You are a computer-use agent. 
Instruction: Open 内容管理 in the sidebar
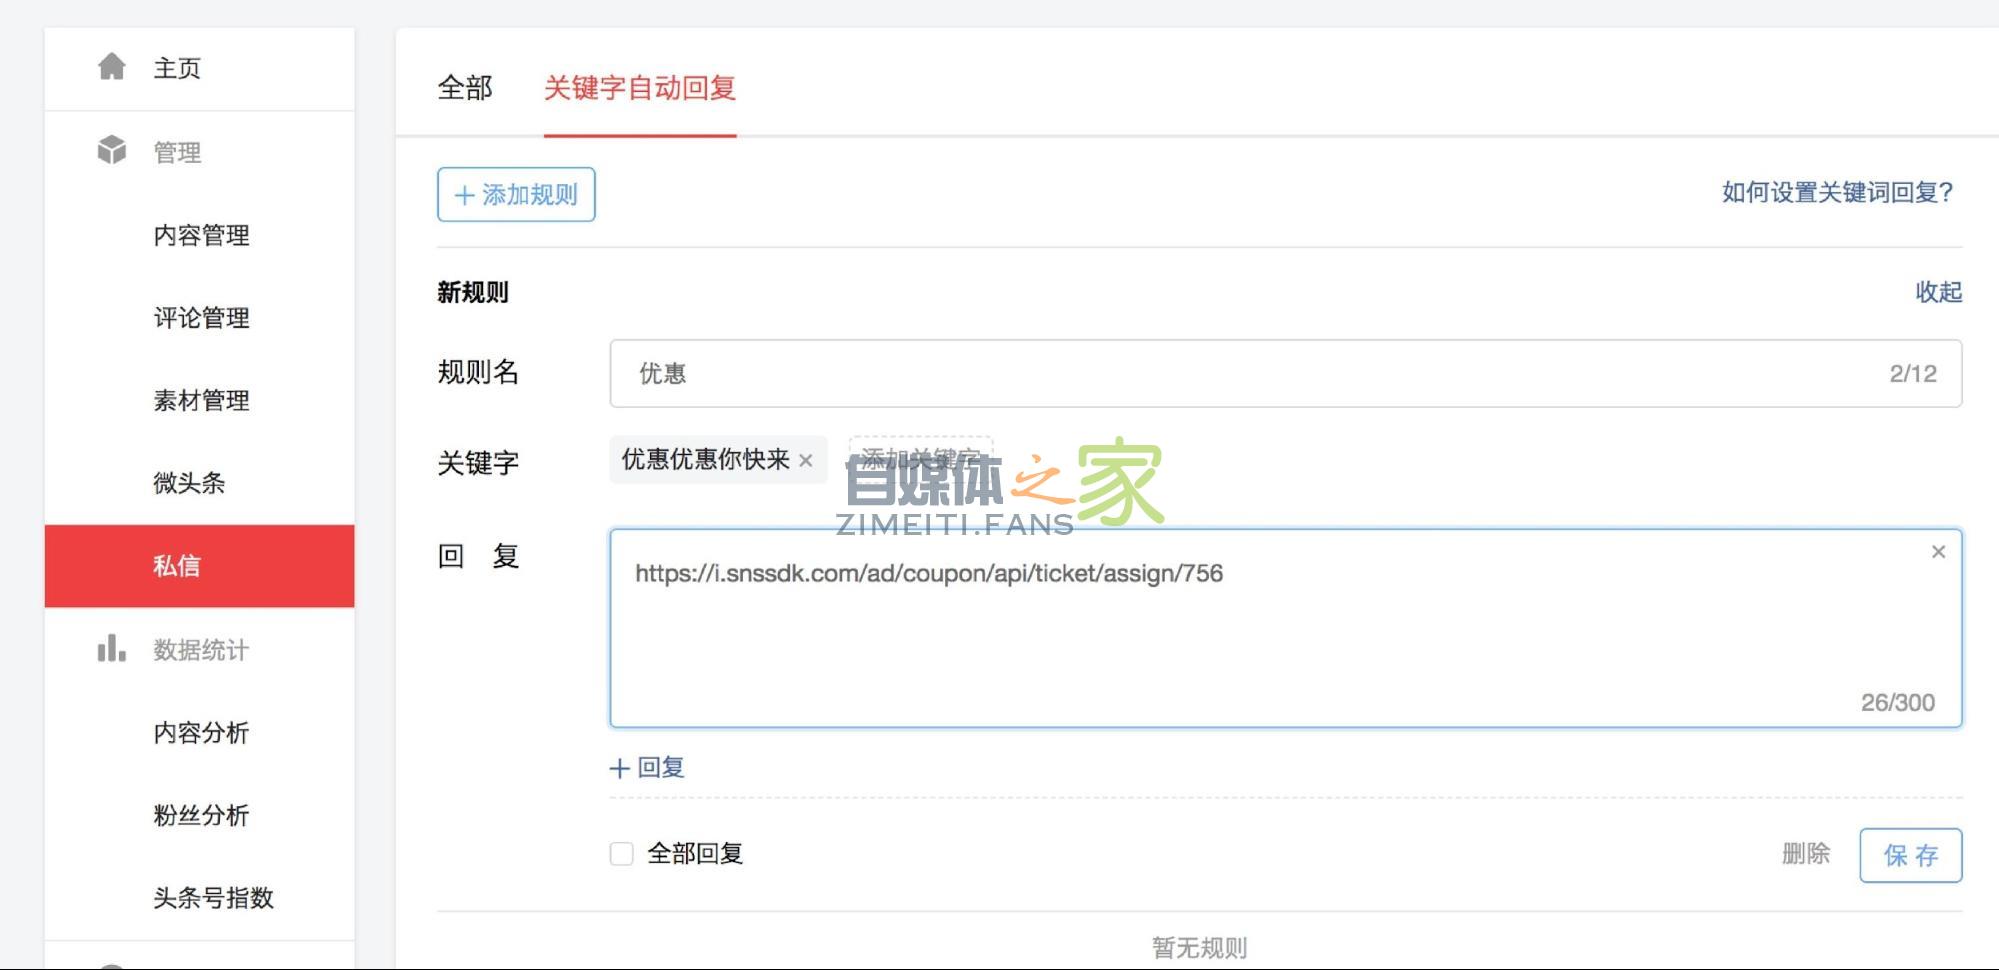coord(201,235)
